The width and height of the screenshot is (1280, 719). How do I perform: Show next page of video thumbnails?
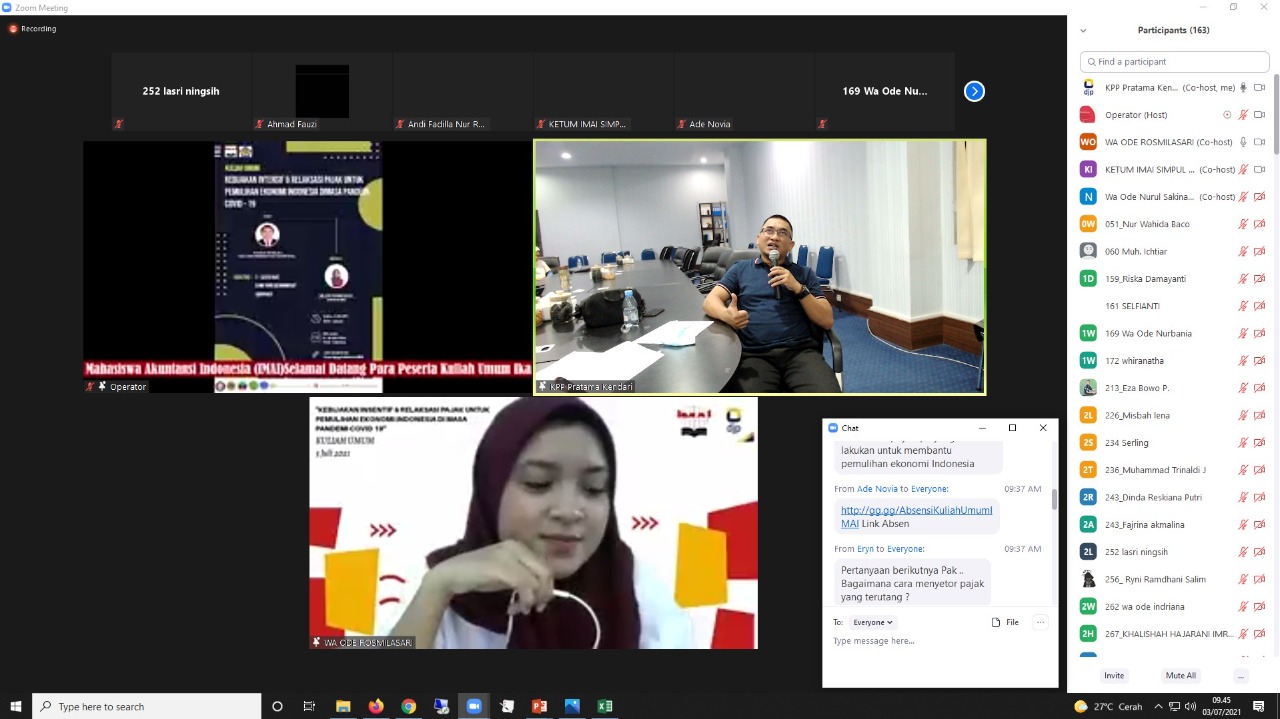click(x=974, y=92)
